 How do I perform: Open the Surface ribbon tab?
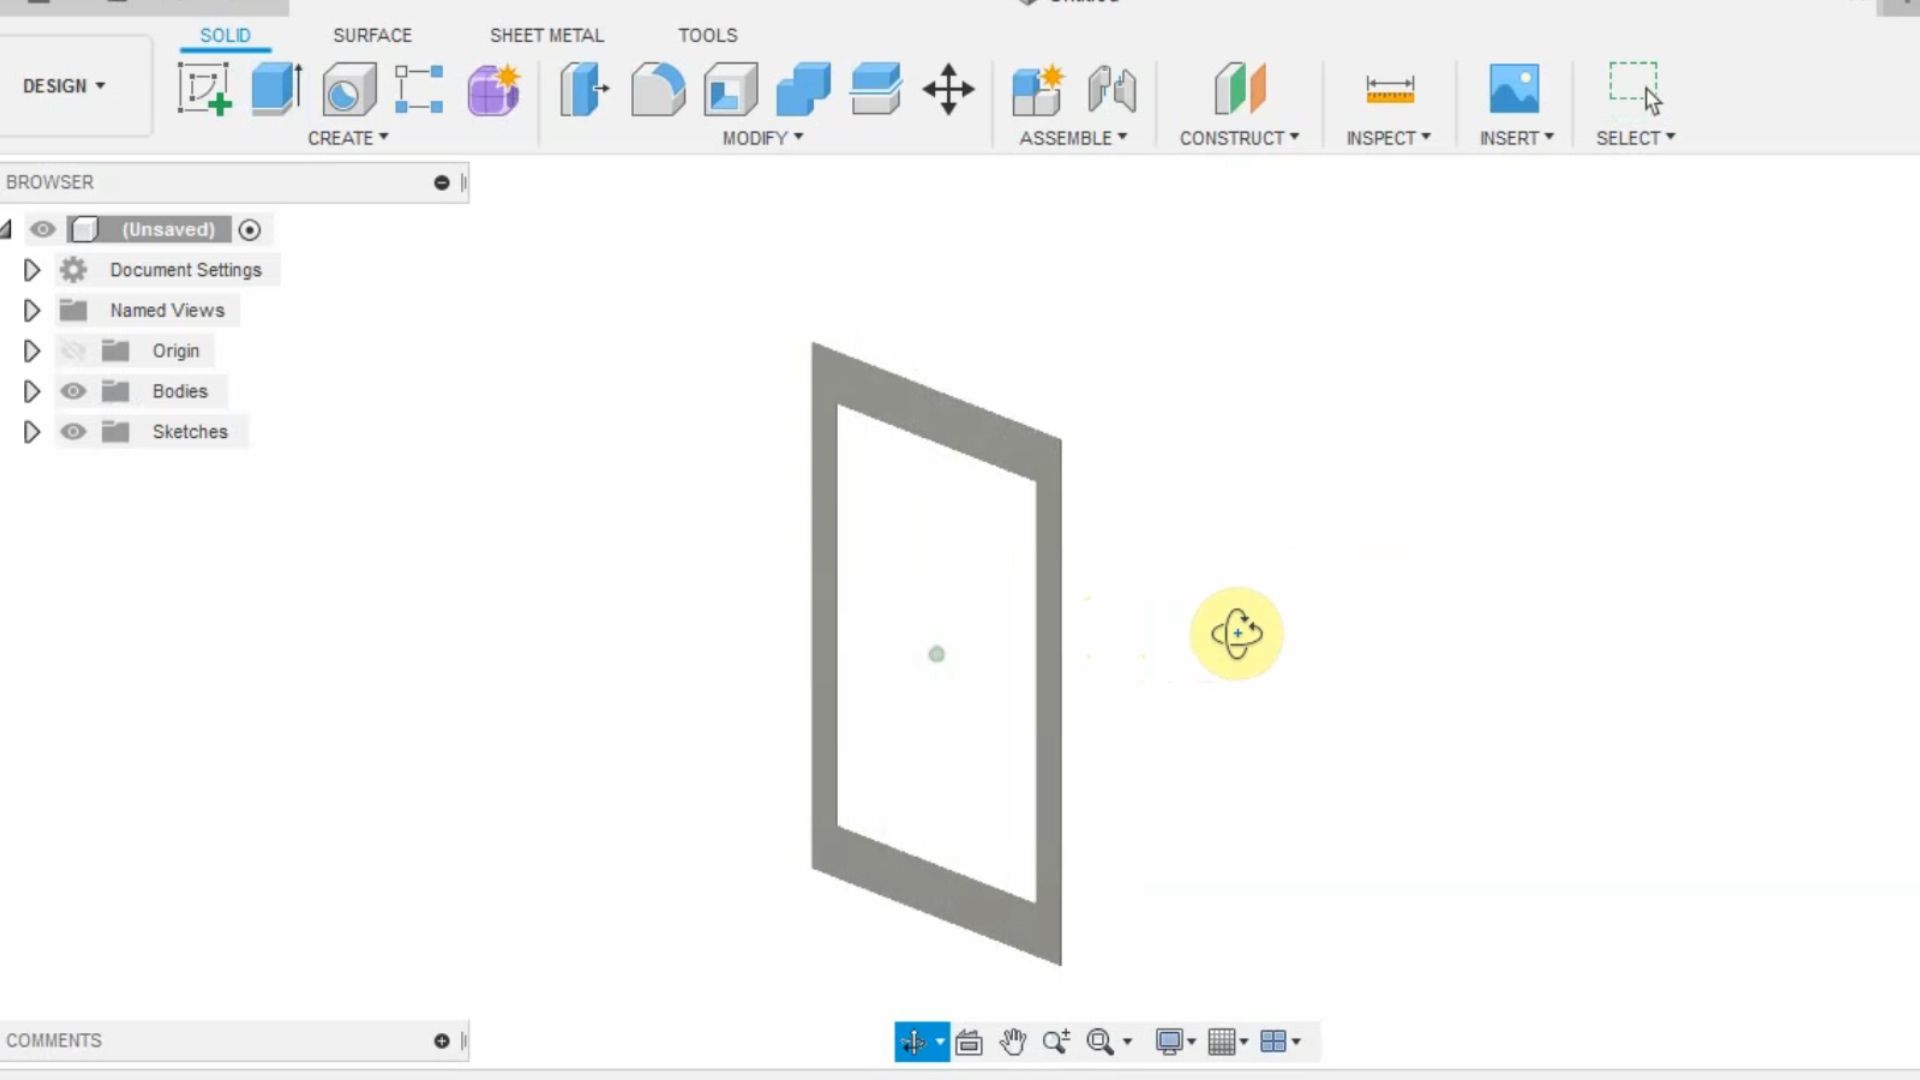point(372,35)
